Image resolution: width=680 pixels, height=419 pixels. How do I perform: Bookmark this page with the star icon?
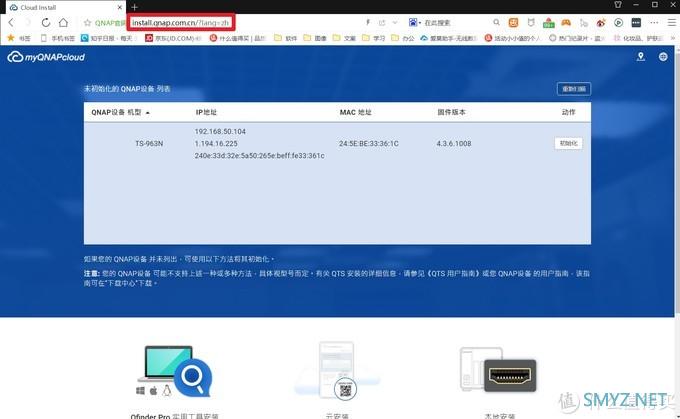click(87, 23)
